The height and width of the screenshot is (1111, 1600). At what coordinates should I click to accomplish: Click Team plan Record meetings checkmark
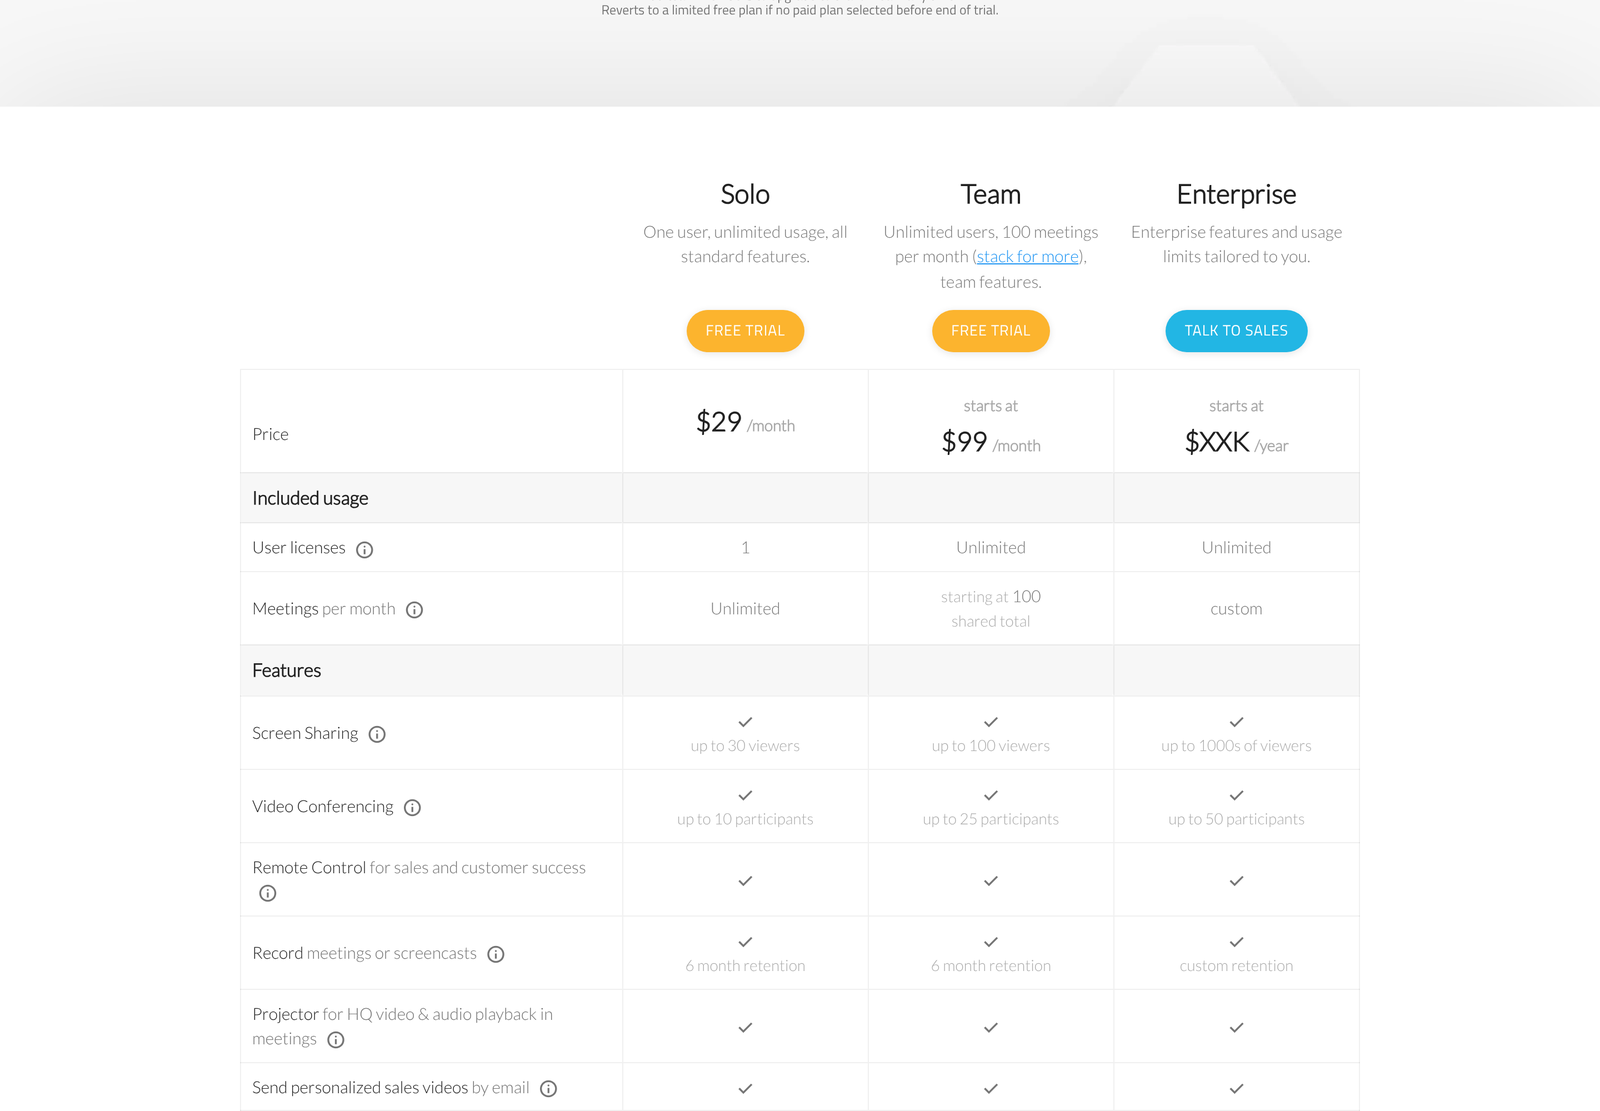coord(991,942)
